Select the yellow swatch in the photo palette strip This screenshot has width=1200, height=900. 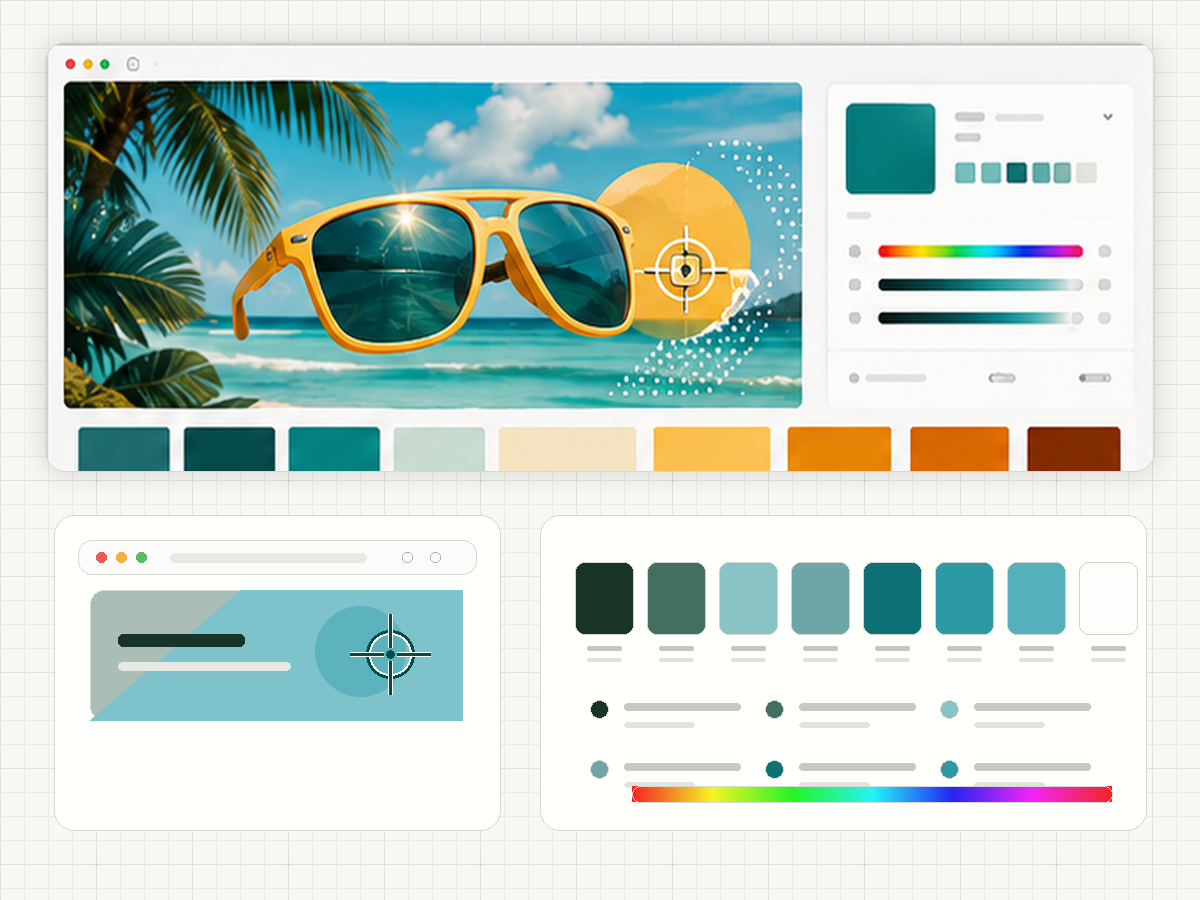pyautogui.click(x=712, y=449)
